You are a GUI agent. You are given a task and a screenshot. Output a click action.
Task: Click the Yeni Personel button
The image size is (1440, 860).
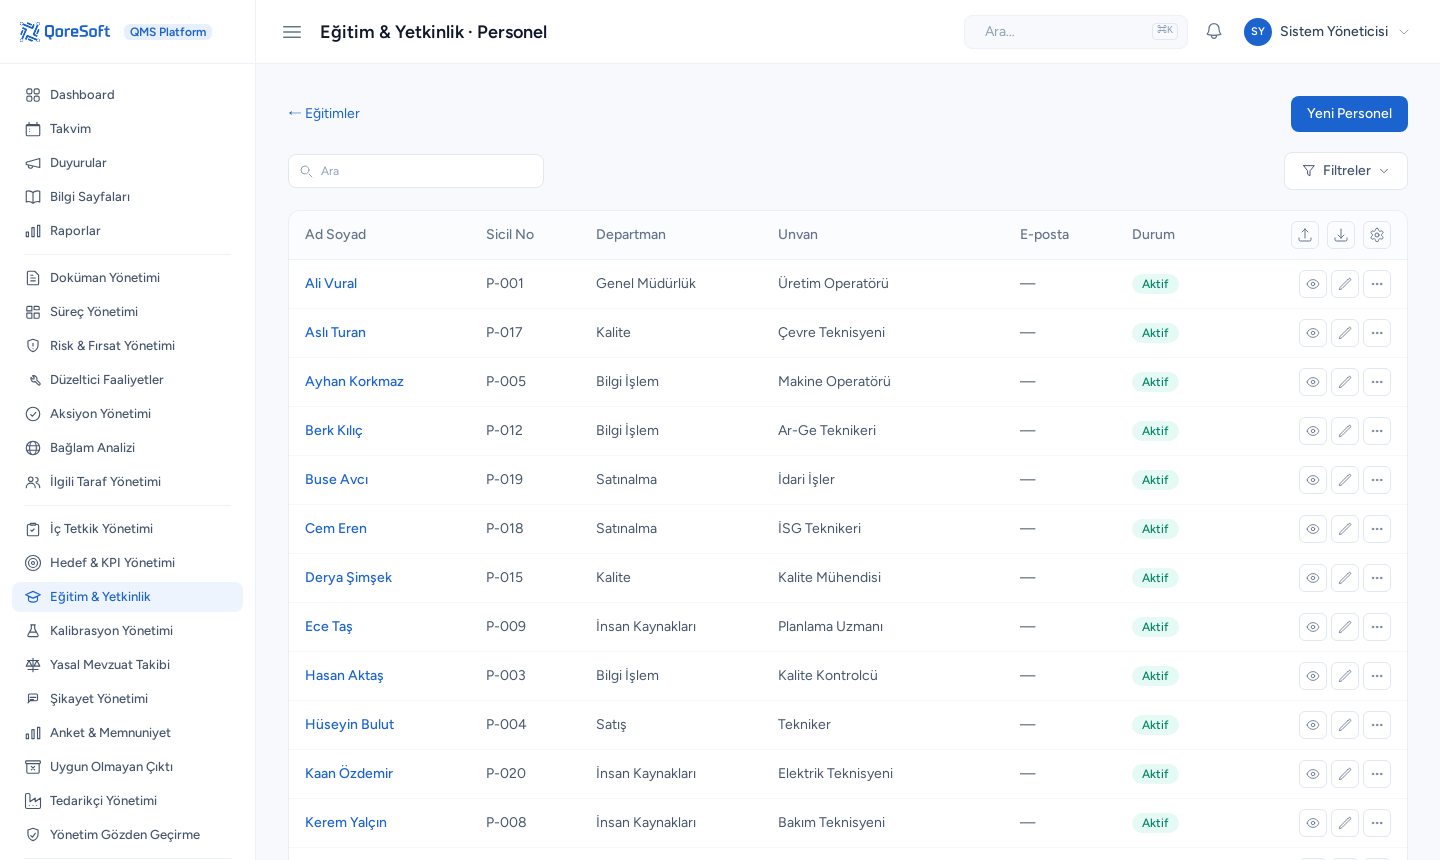tap(1349, 114)
